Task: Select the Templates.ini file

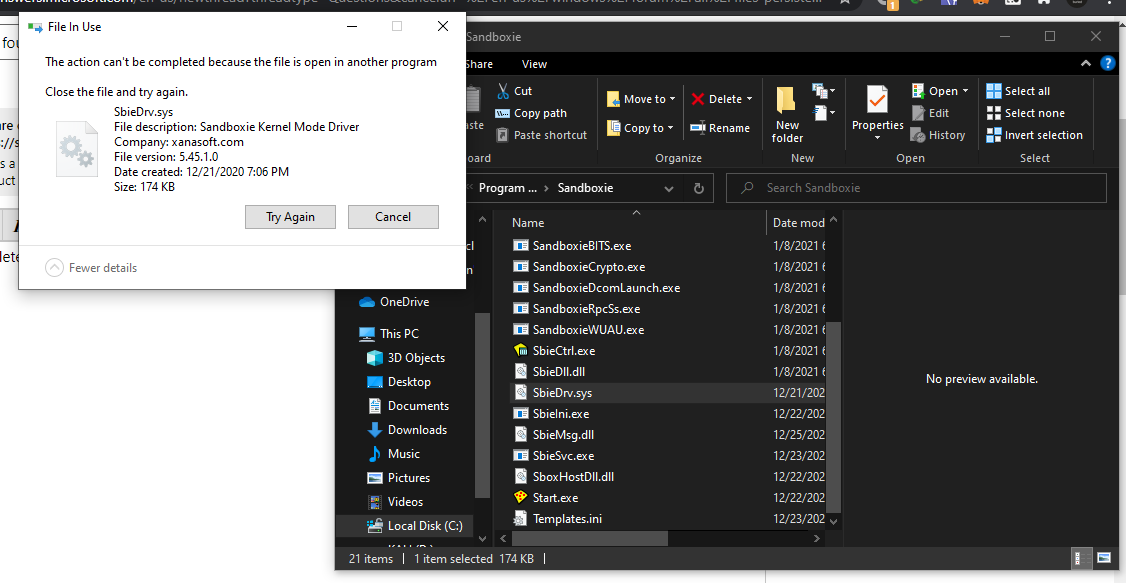Action: (x=567, y=518)
